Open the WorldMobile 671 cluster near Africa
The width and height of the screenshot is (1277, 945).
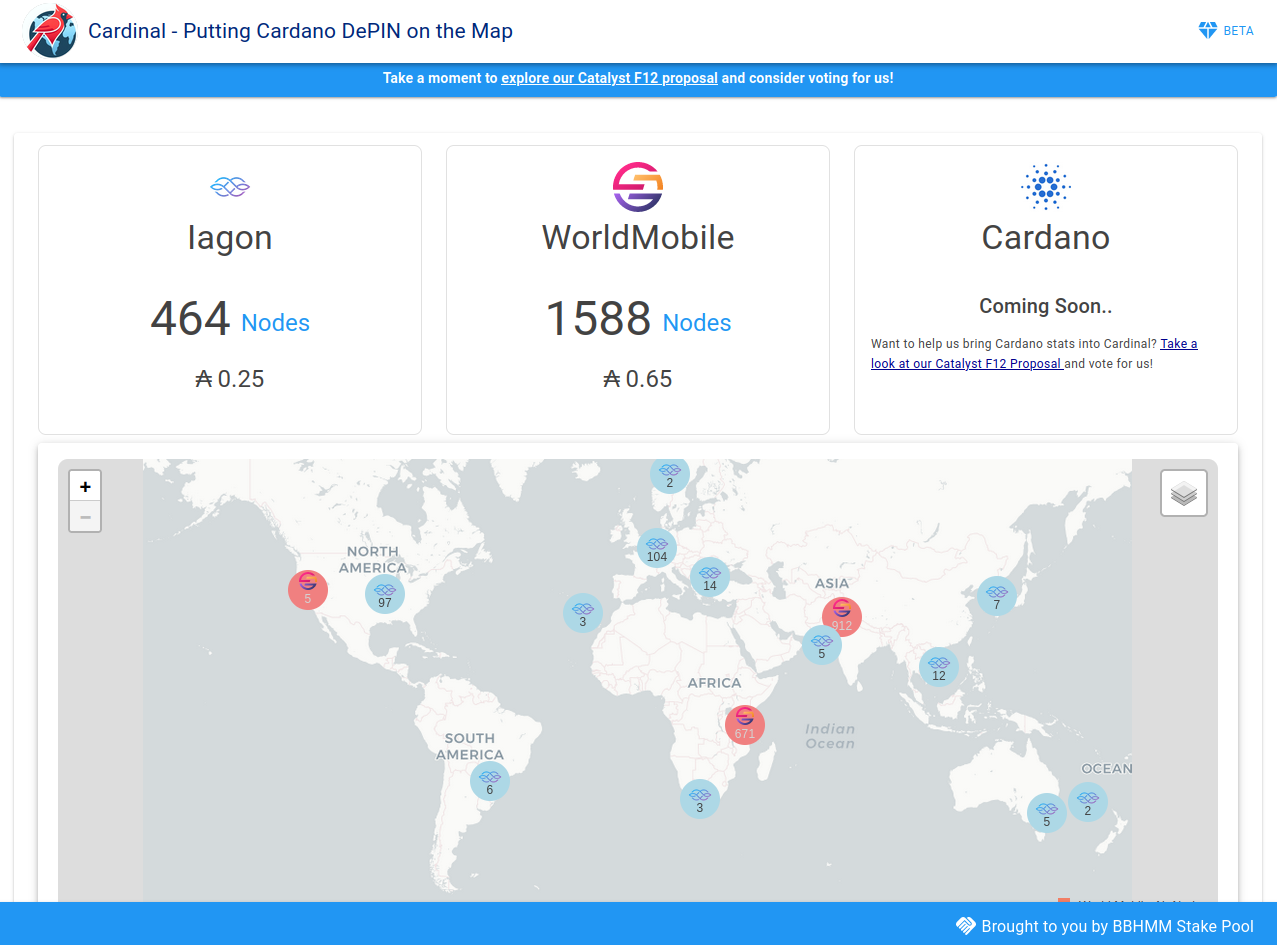pos(744,724)
